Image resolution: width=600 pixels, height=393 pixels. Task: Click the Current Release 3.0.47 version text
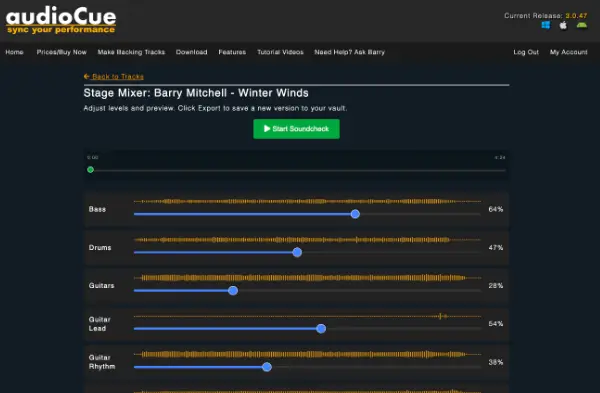click(x=545, y=16)
